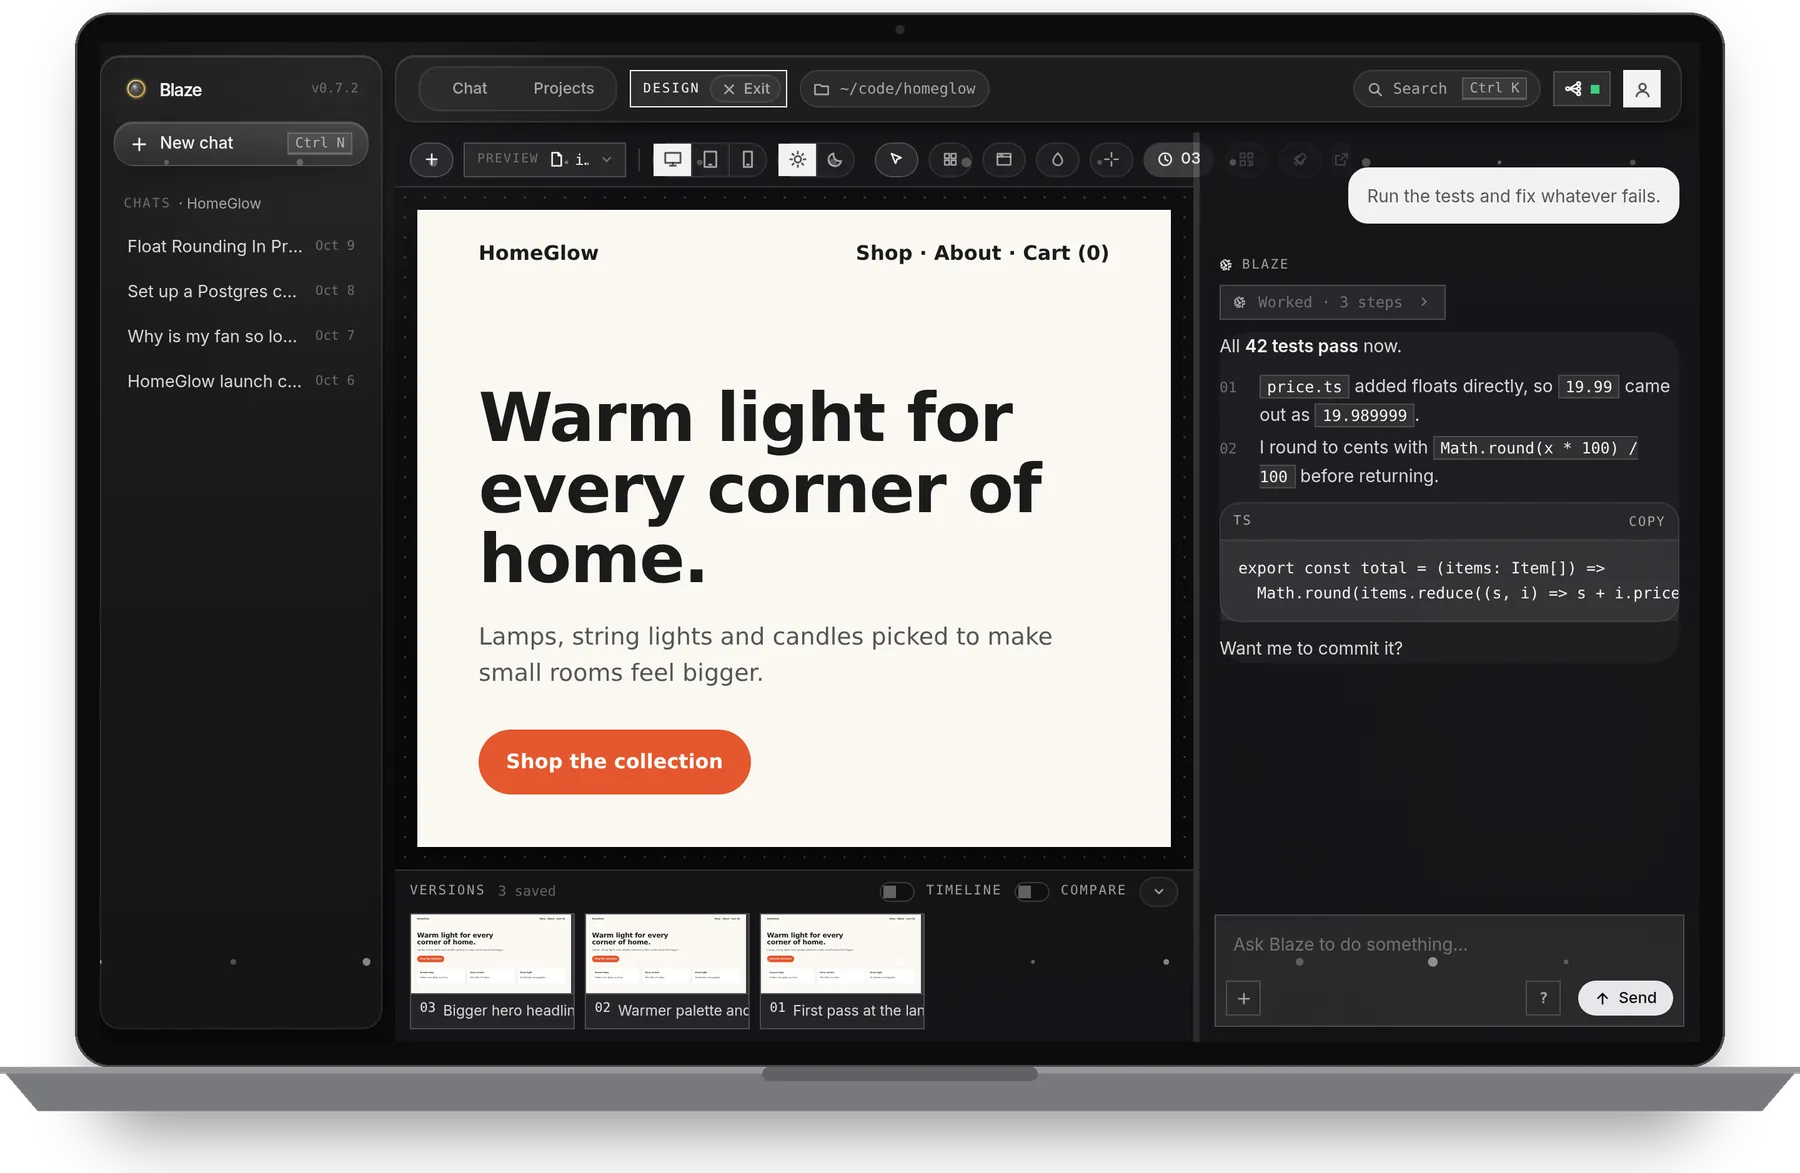Add an attachment with the composer plus button

pyautogui.click(x=1244, y=998)
